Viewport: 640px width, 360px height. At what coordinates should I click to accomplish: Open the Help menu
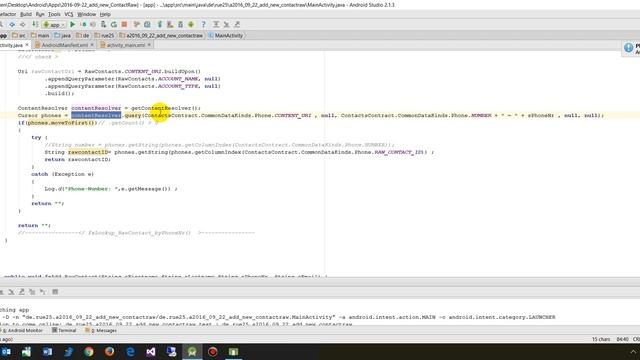click(105, 14)
